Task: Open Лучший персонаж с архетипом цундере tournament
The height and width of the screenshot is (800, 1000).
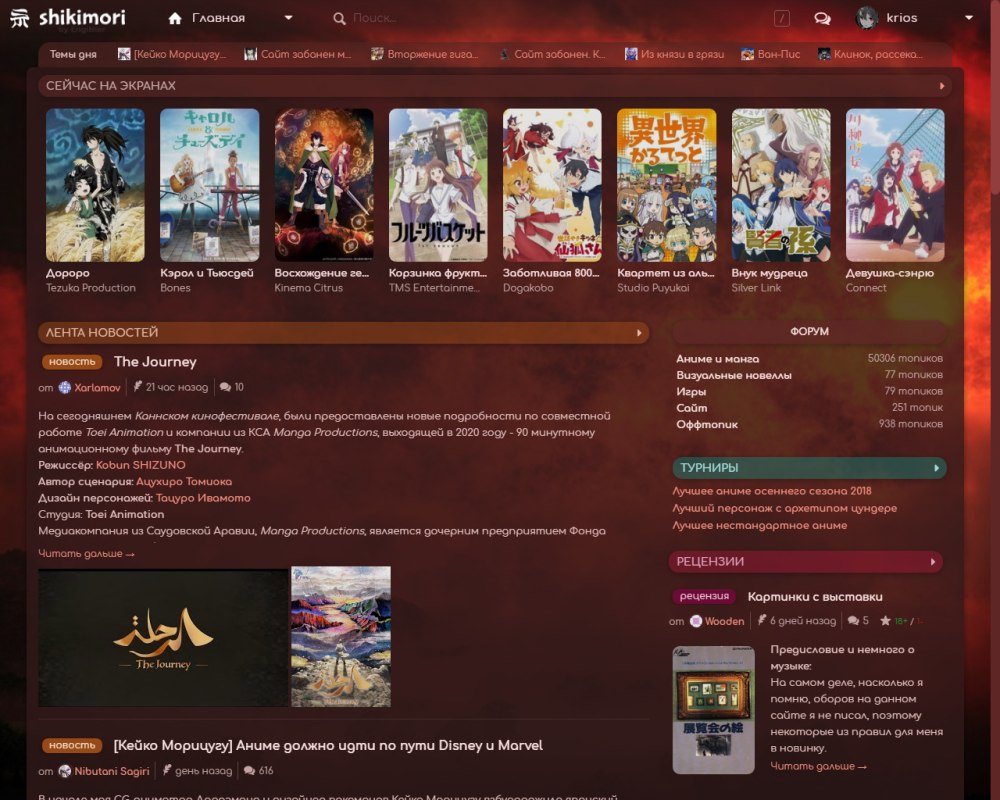Action: [784, 508]
